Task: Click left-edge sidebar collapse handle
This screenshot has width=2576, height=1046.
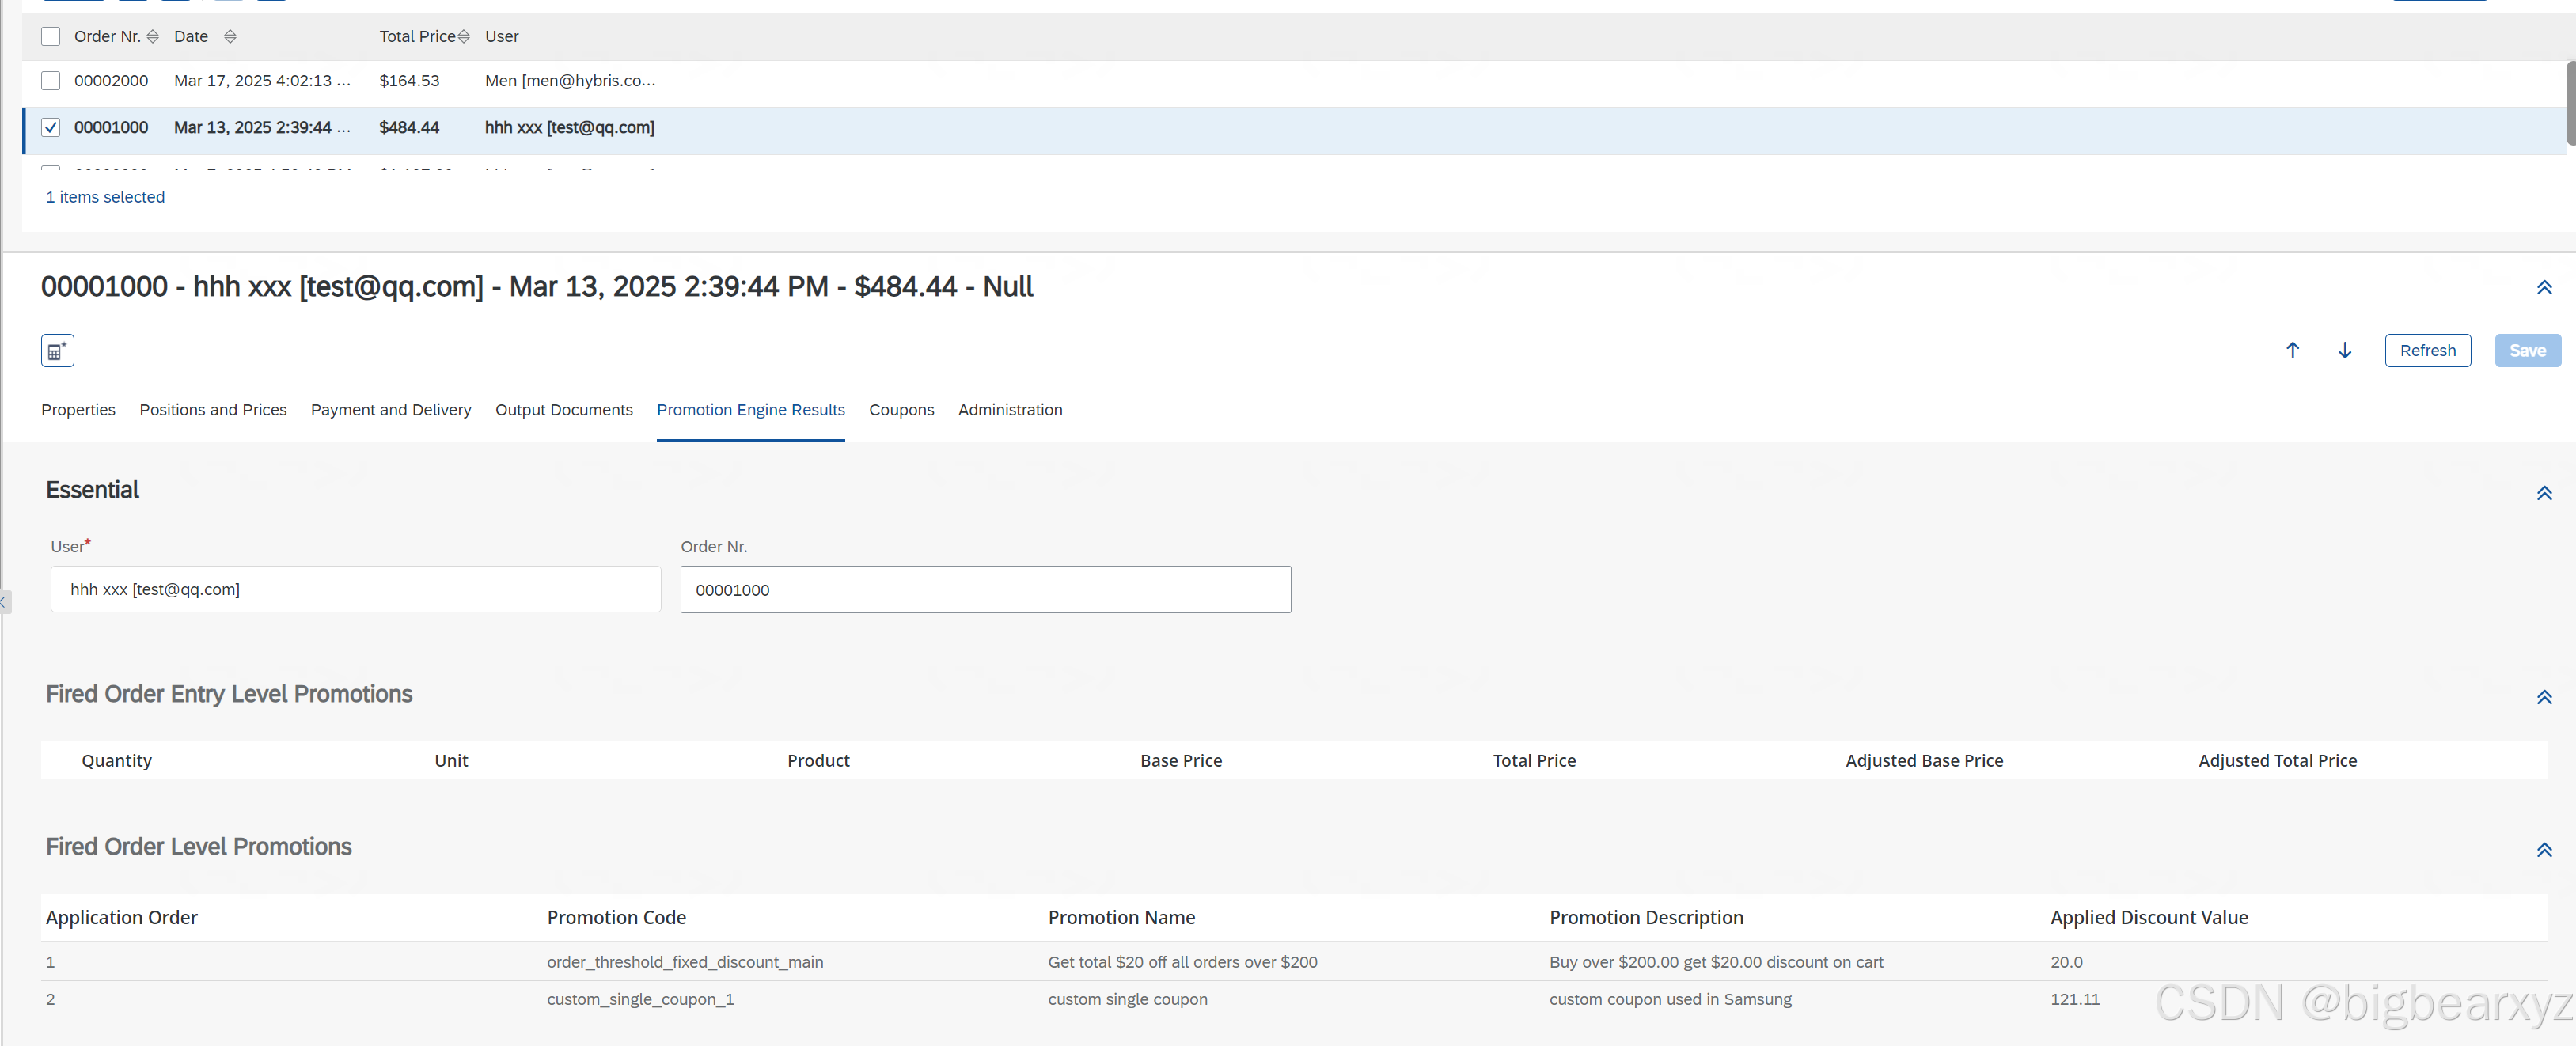Action: tap(4, 602)
